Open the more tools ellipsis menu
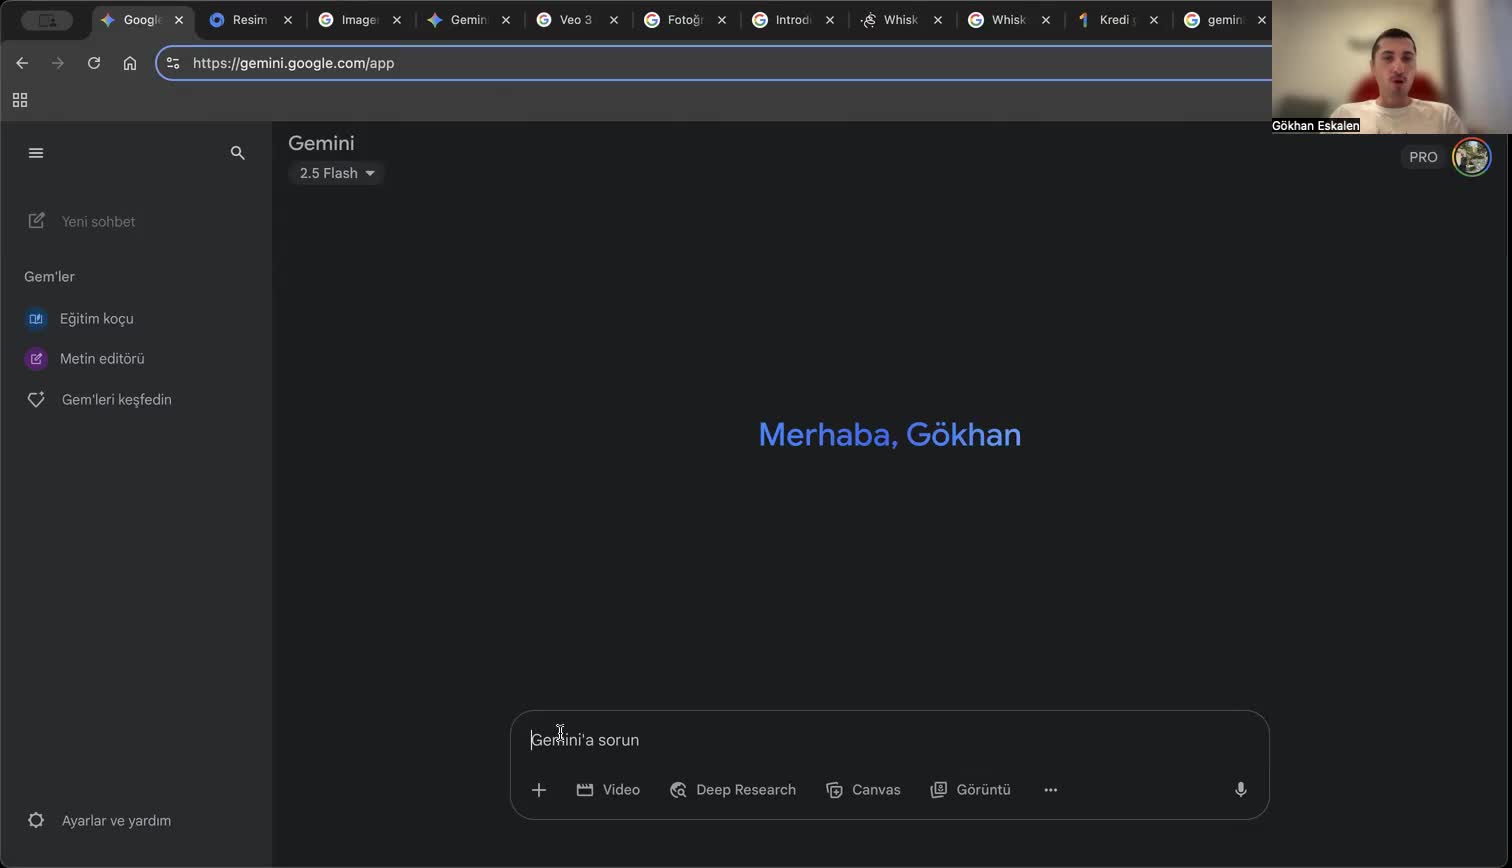This screenshot has height=868, width=1512. (x=1050, y=790)
